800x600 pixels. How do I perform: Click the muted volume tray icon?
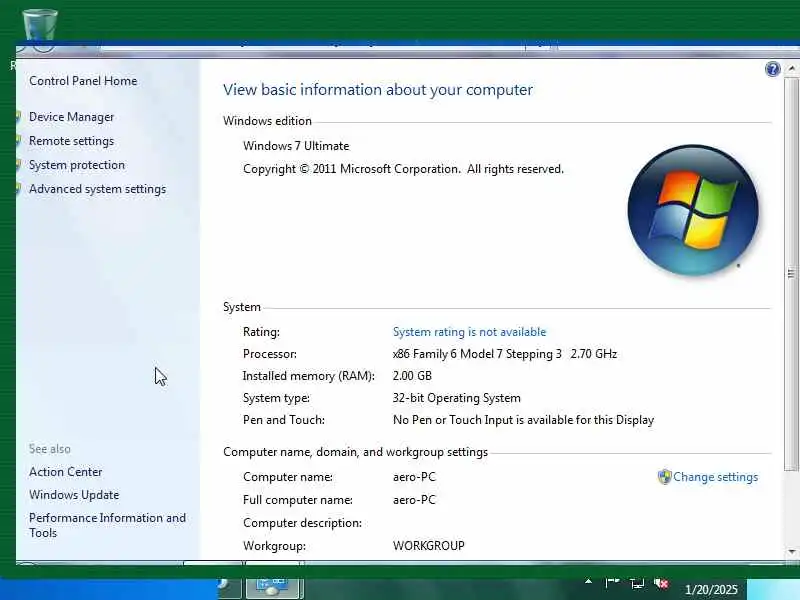(661, 583)
